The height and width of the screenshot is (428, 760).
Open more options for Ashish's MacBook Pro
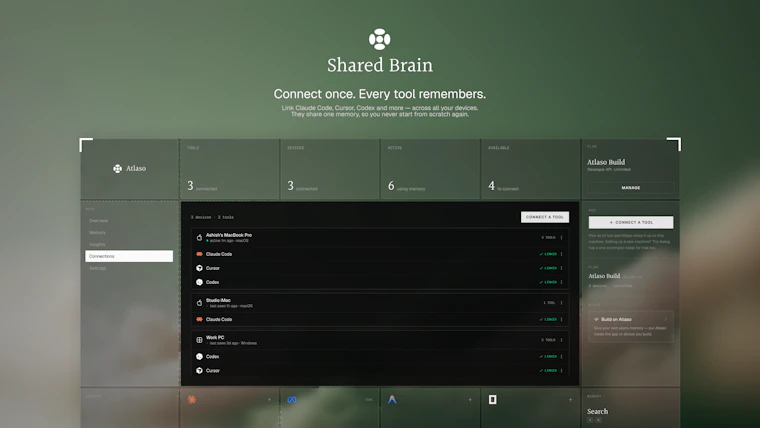562,238
